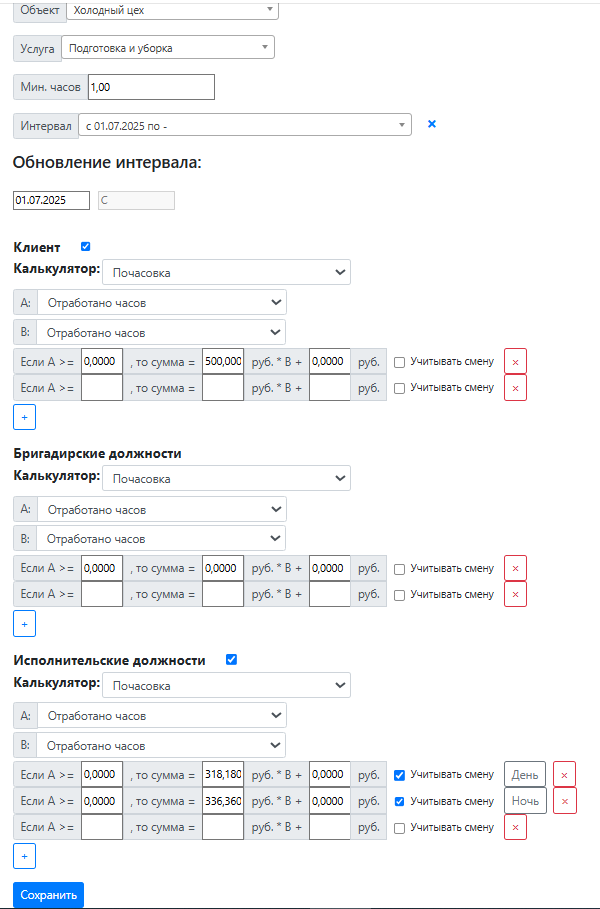Screen dimensions: 600x909
Task: Add a condition row to Клиент section
Action: pos(24,416)
